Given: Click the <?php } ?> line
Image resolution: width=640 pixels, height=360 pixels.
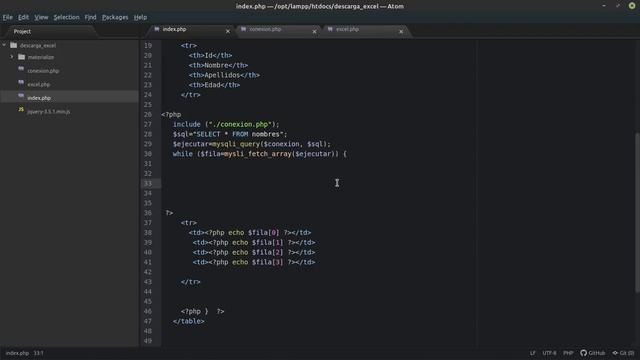Looking at the screenshot, I should coord(202,311).
